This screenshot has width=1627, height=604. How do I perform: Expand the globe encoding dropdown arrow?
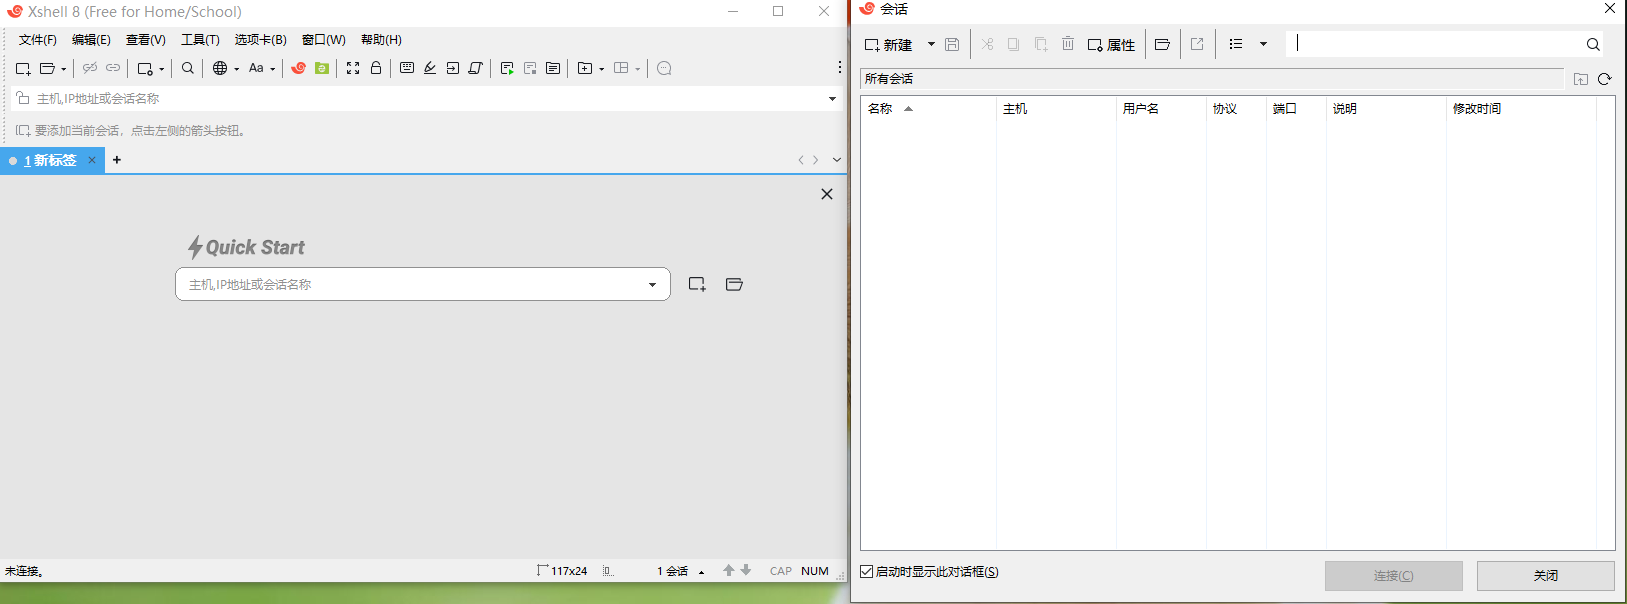pos(237,69)
